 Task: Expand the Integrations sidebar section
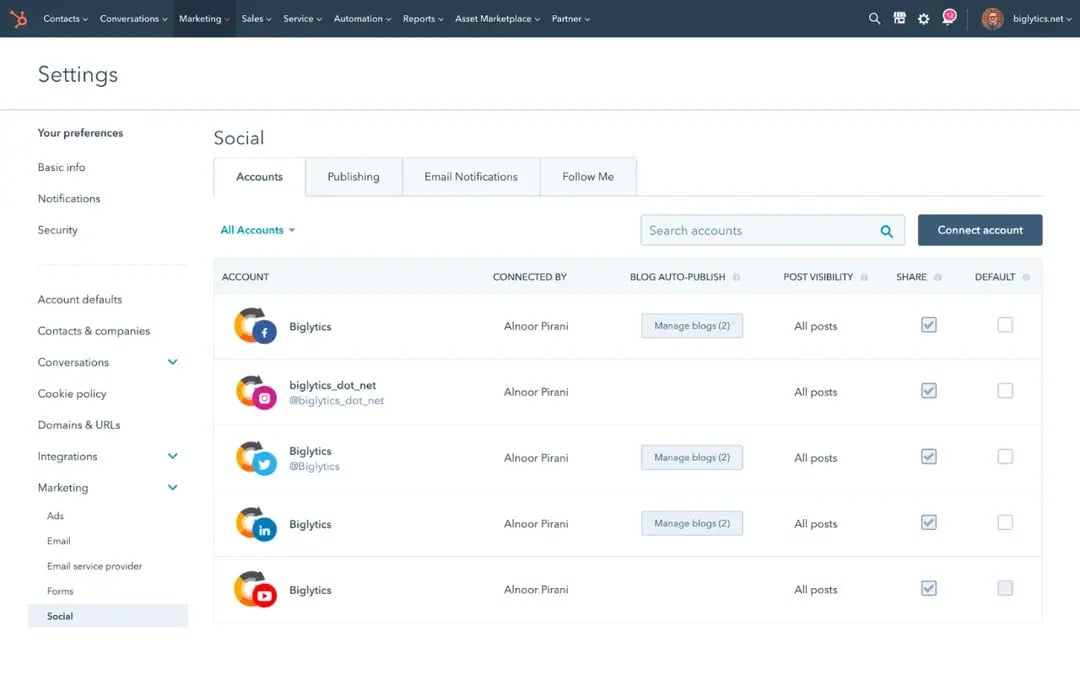pyautogui.click(x=172, y=456)
